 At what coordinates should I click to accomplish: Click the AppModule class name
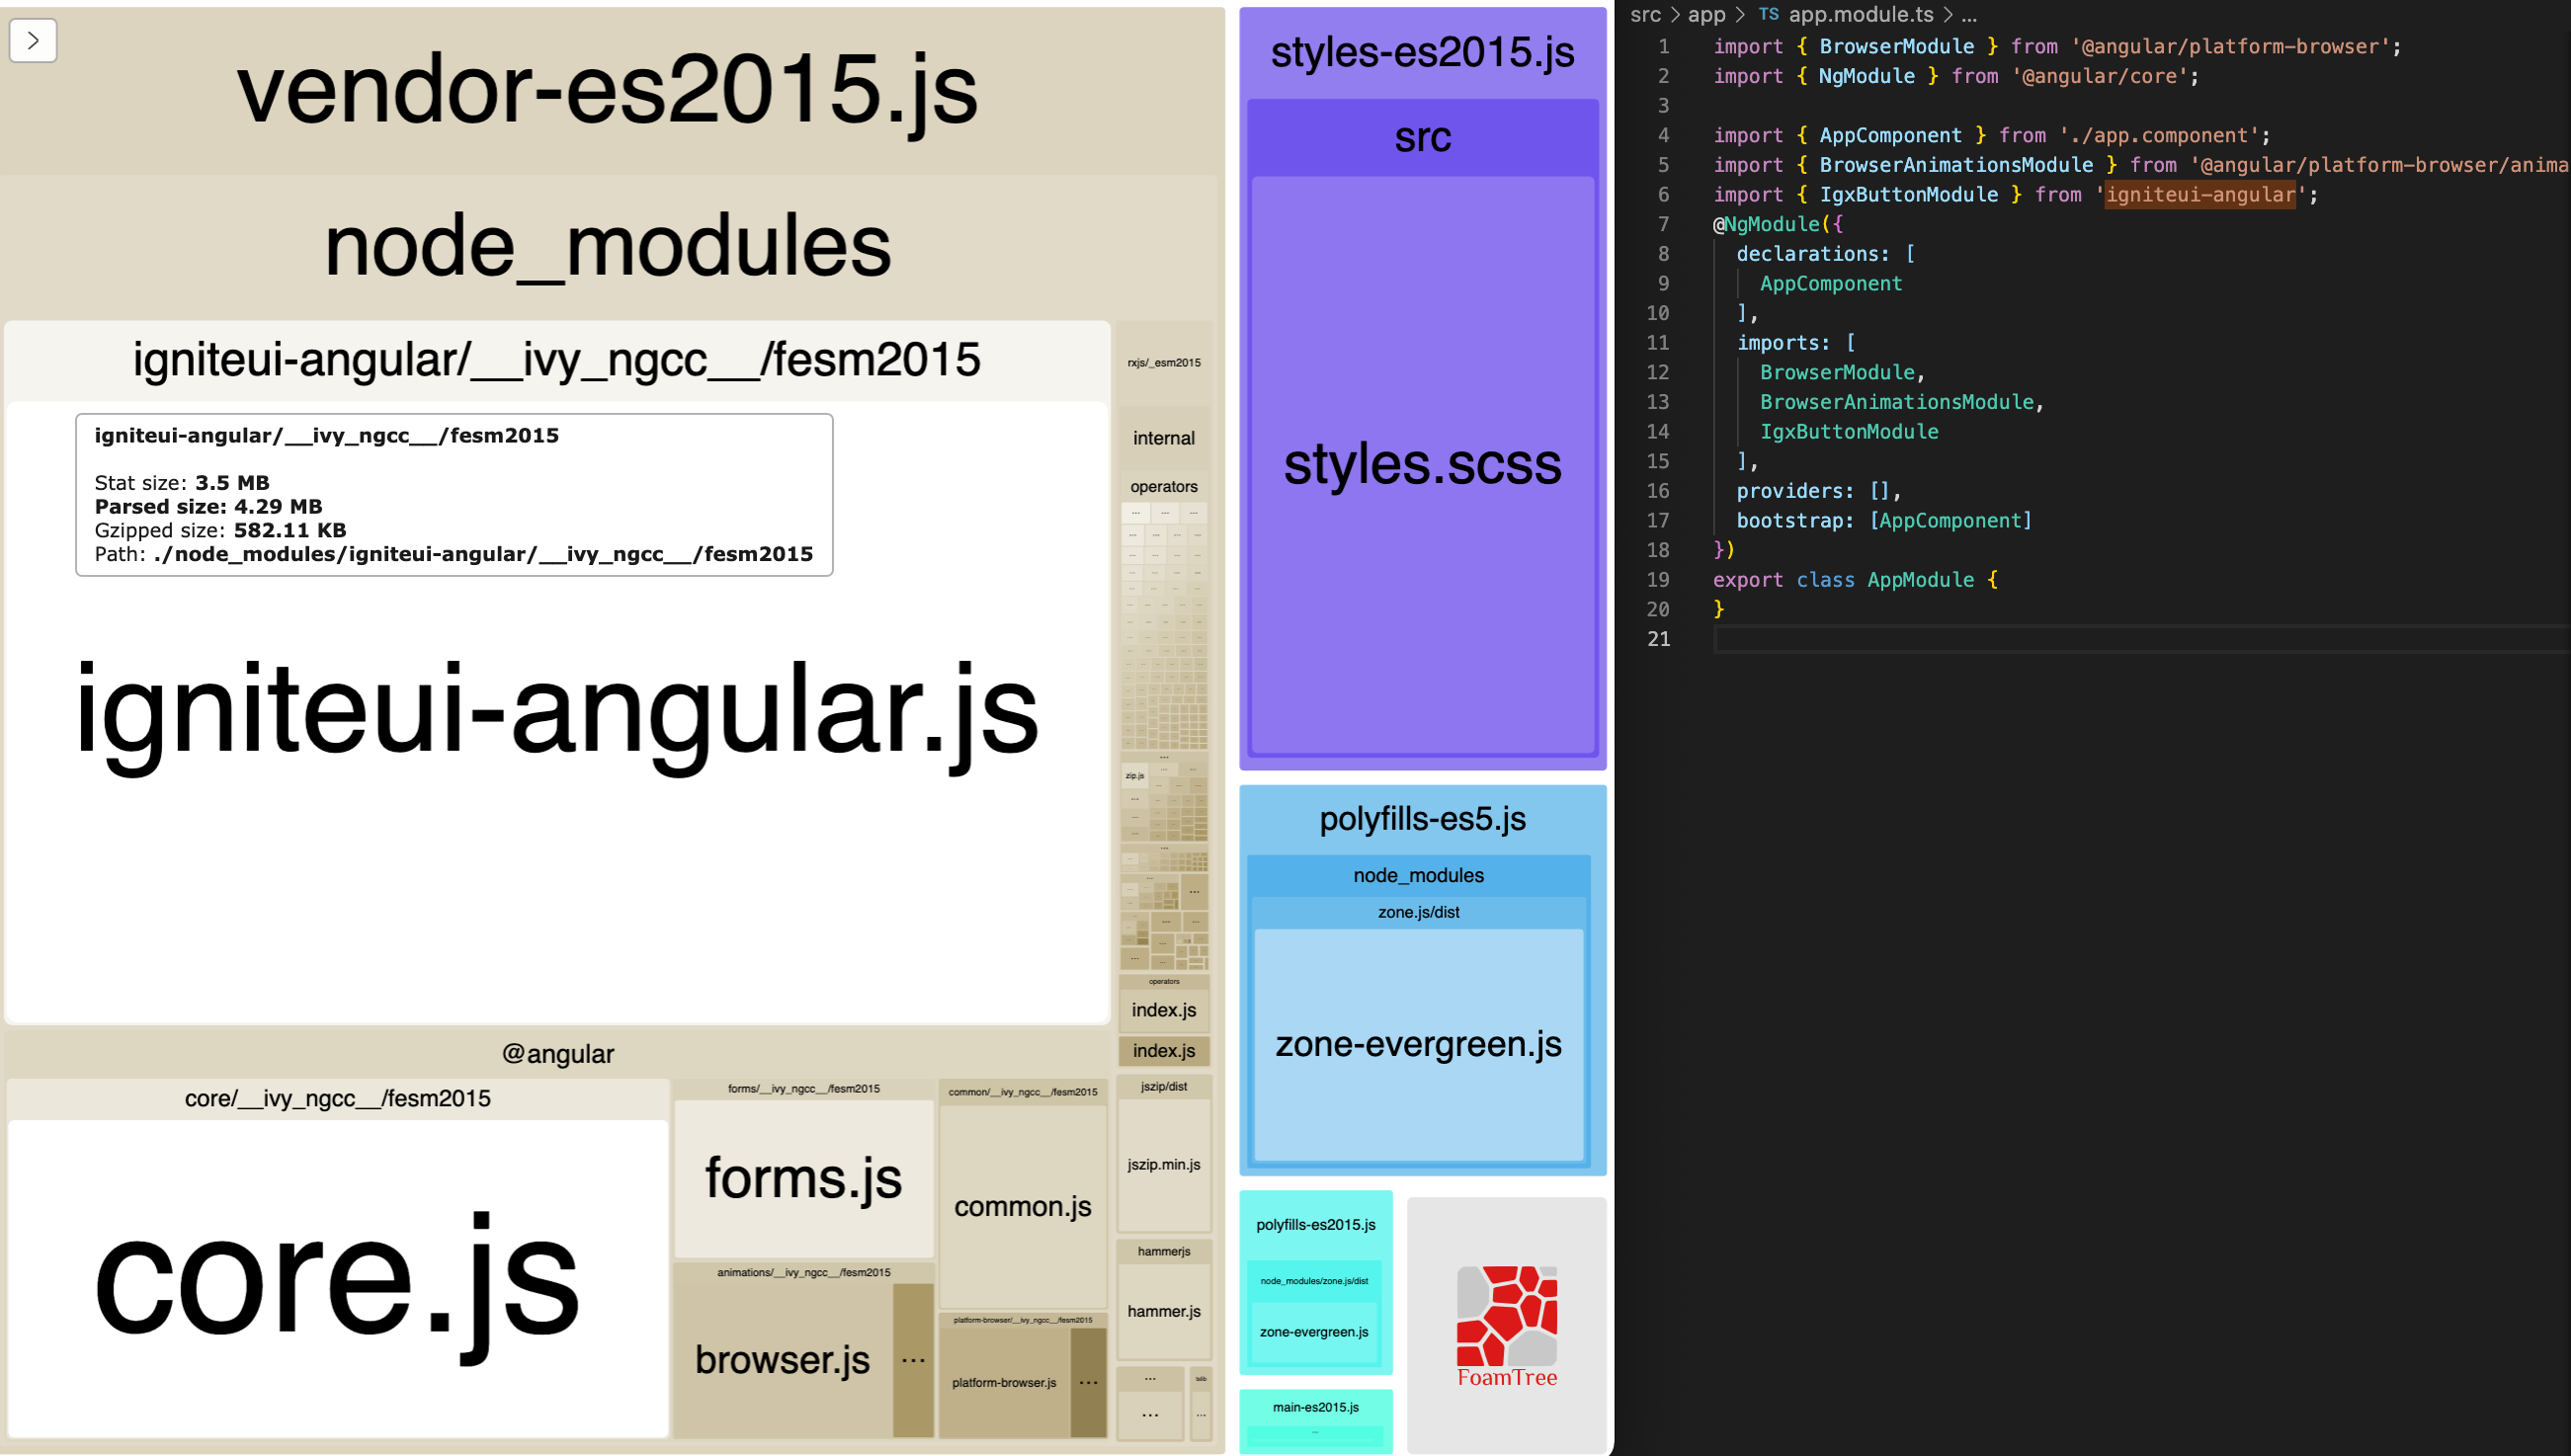[x=1920, y=580]
